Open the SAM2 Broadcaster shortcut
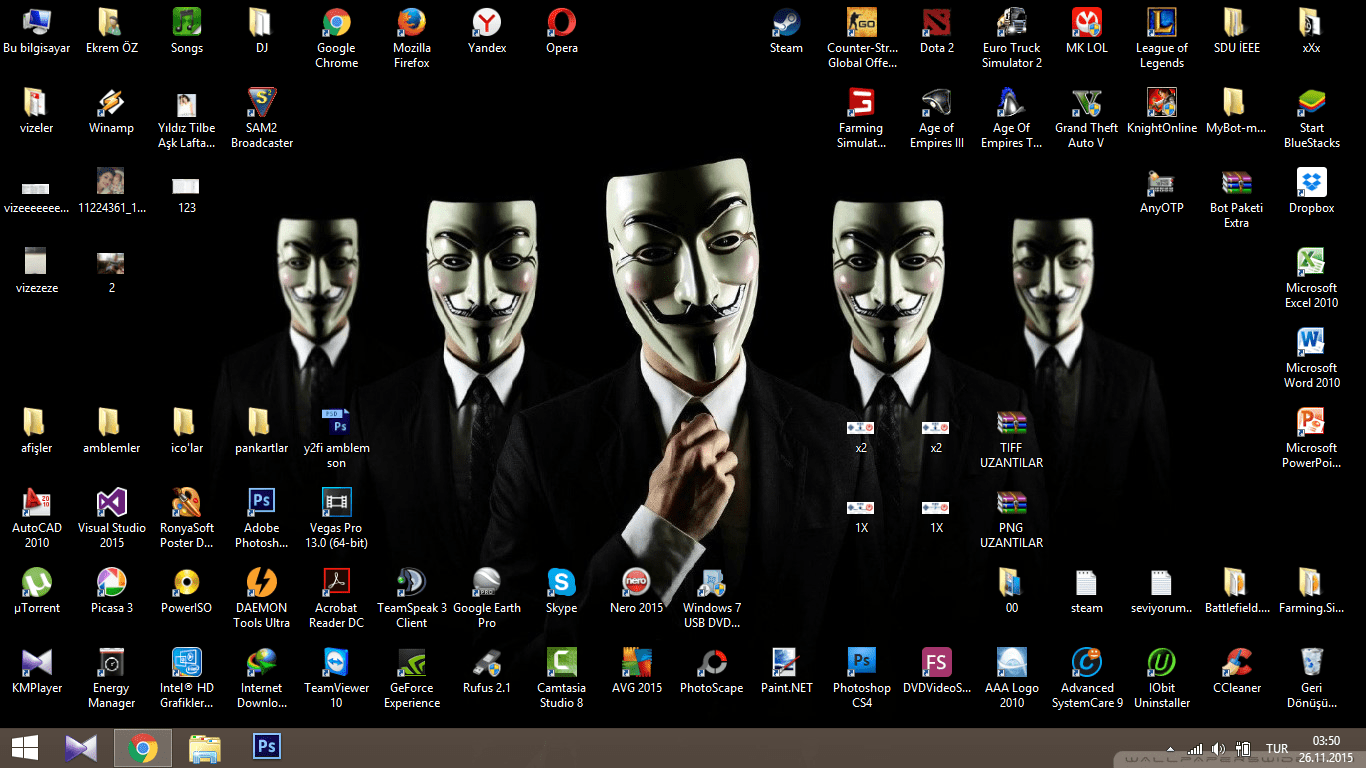The width and height of the screenshot is (1366, 768). (262, 118)
